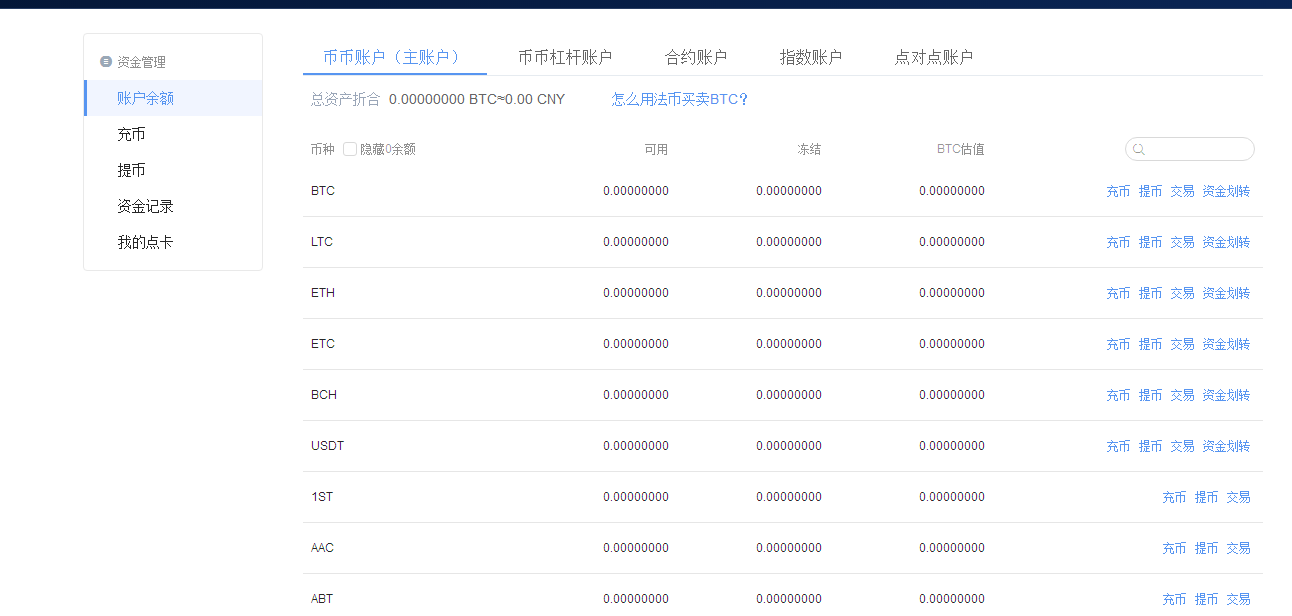Click the 资金管理 profile icon in sidebar
1292x616 pixels.
106,61
